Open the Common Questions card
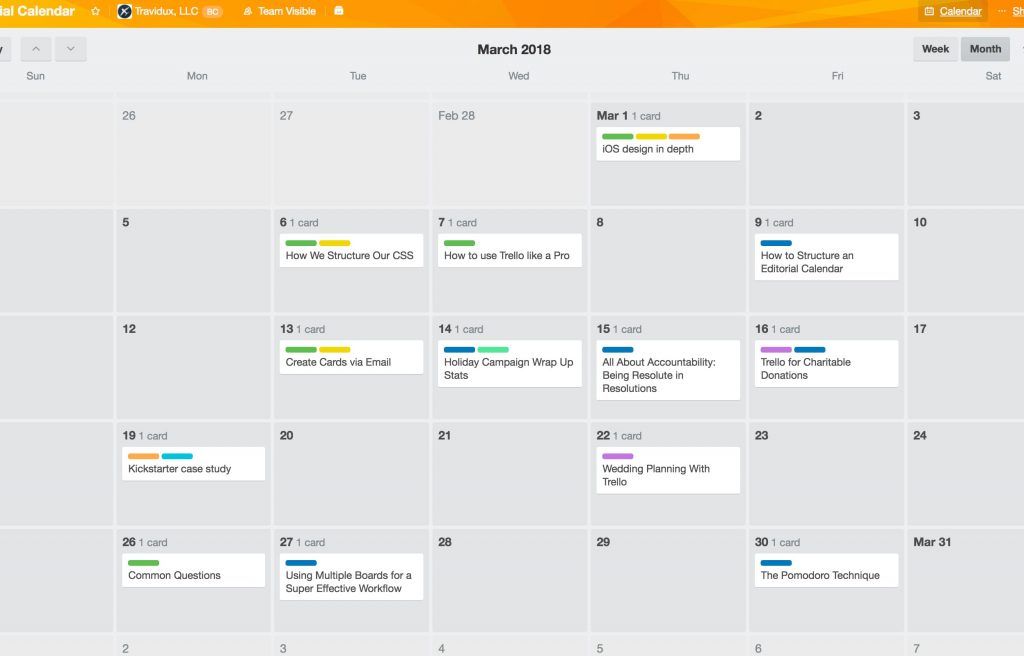Image resolution: width=1024 pixels, height=656 pixels. [x=193, y=570]
